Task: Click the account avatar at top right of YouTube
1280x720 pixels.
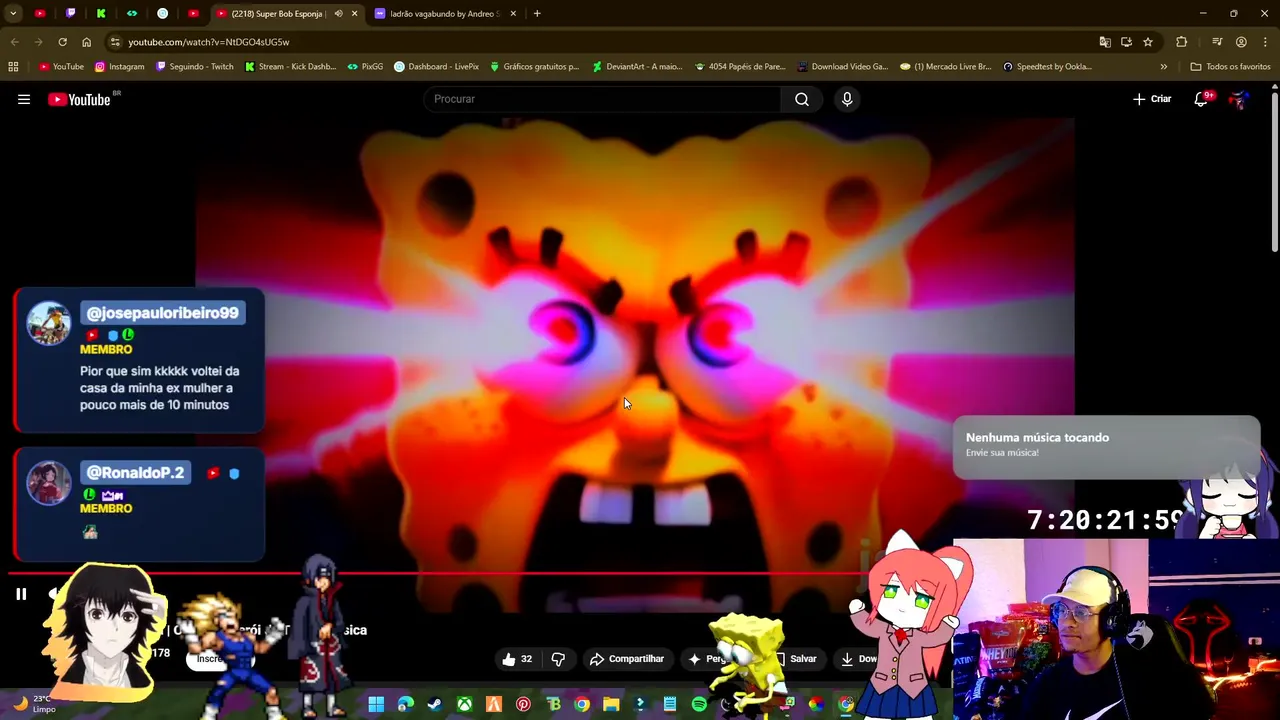Action: [1239, 99]
